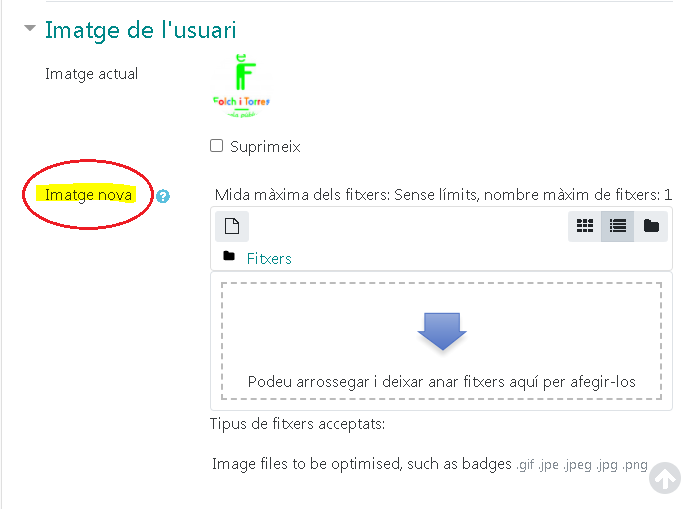
Task: Switch file manager to folder tree view
Action: coord(651,226)
